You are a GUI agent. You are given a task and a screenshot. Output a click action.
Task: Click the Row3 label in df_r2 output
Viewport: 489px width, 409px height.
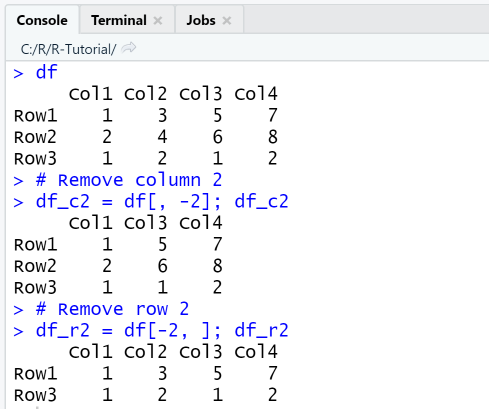point(35,395)
